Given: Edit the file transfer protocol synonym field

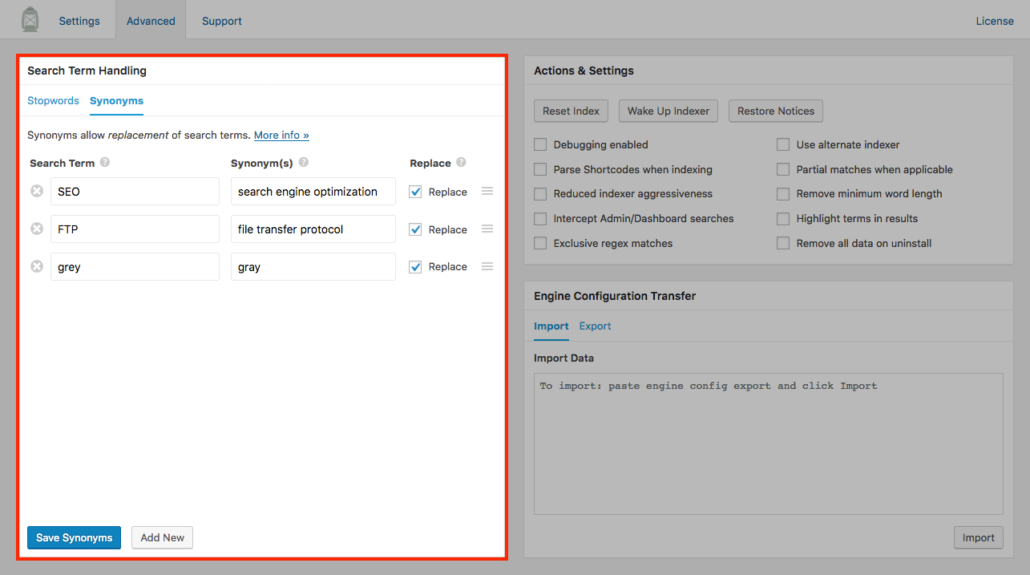Looking at the screenshot, I should click(313, 229).
